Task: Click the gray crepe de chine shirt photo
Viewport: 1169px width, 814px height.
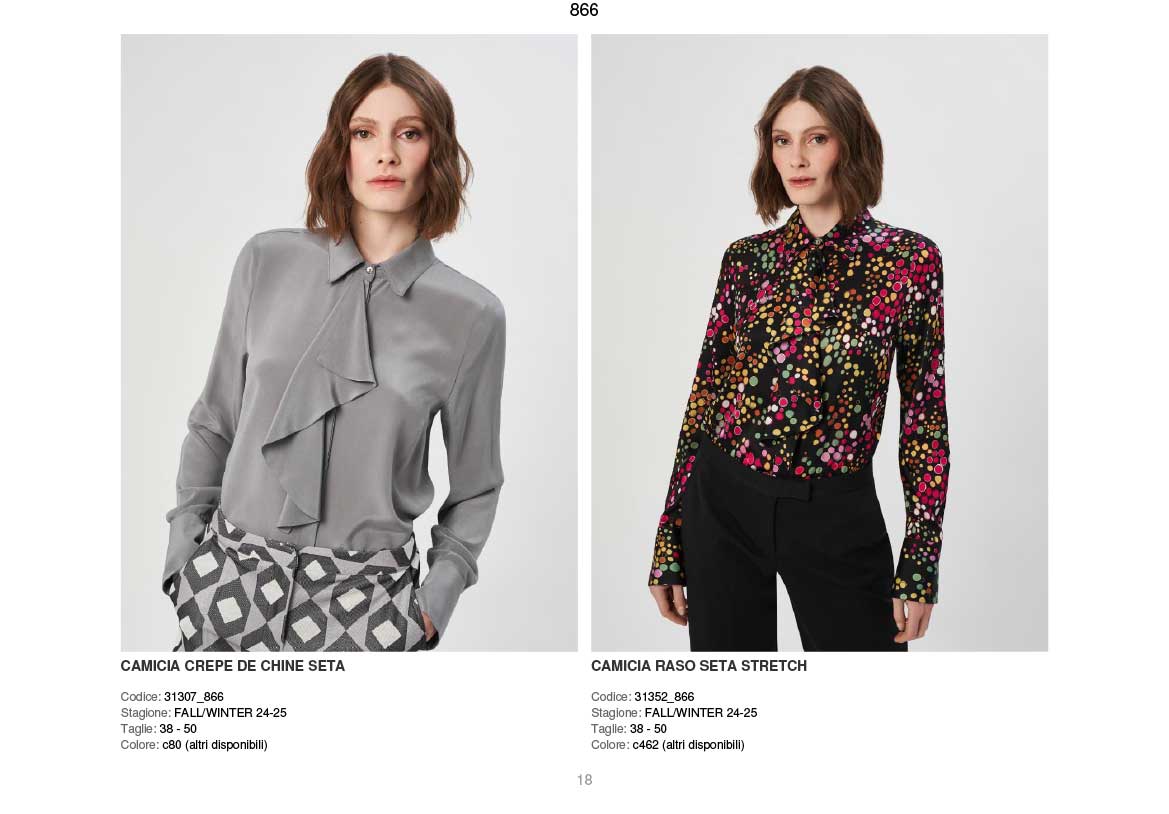Action: [349, 342]
